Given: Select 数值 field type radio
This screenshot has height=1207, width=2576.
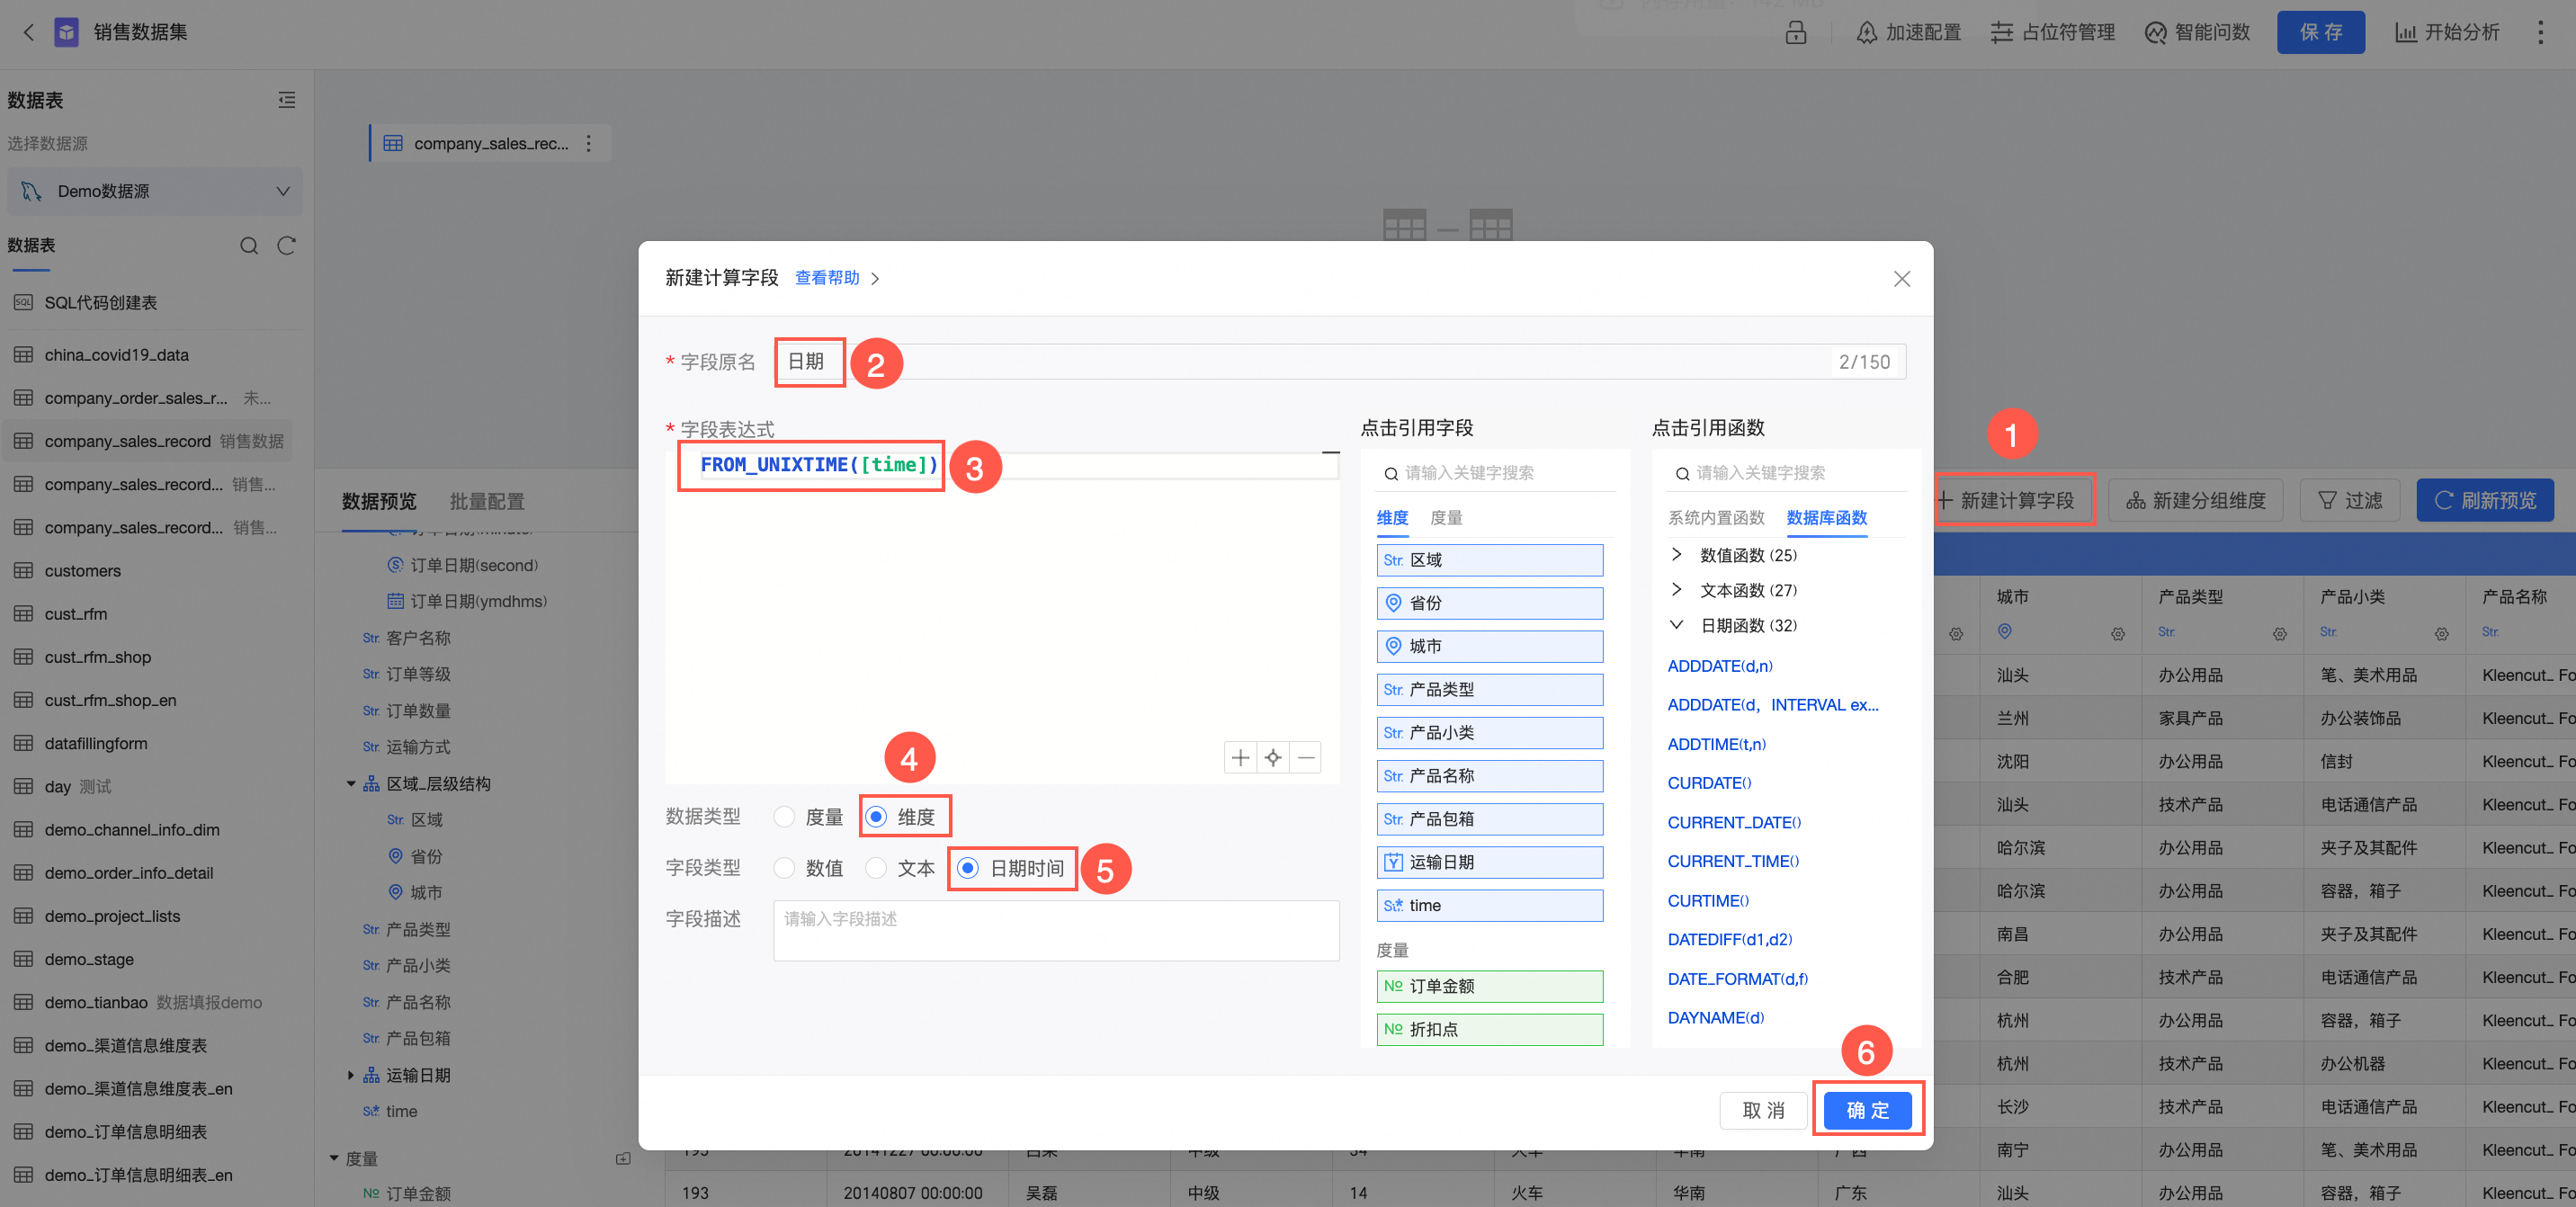Looking at the screenshot, I should 785,868.
